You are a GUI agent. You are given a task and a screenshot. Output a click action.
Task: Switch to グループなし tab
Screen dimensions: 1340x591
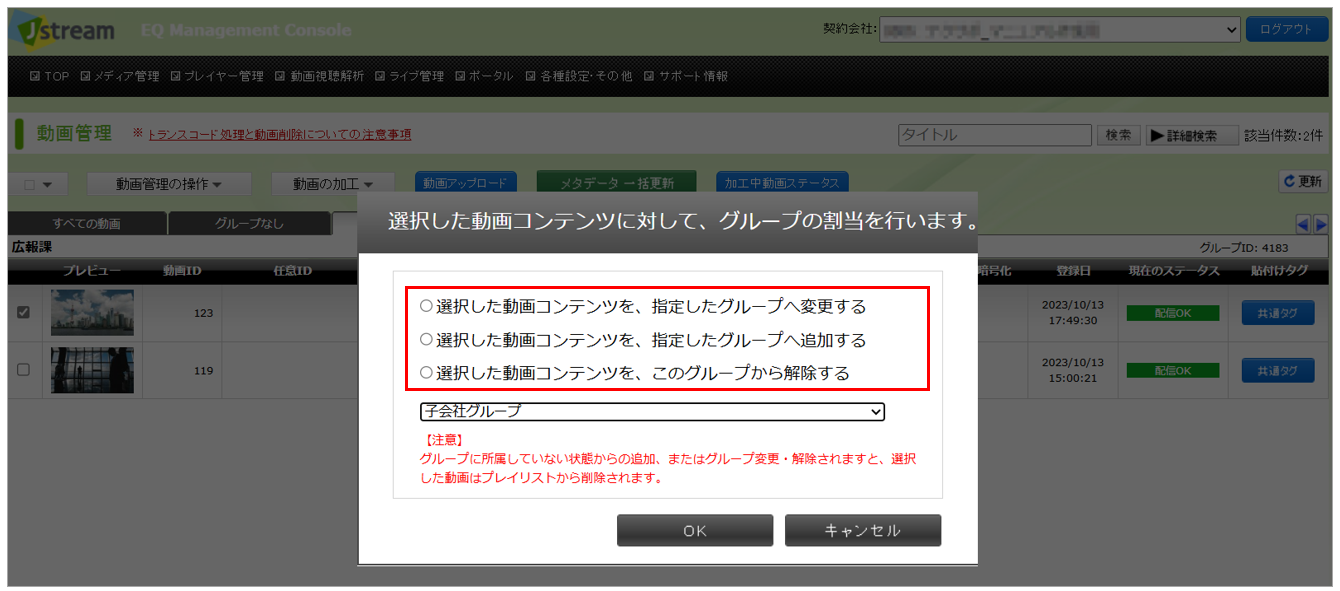[x=249, y=224]
